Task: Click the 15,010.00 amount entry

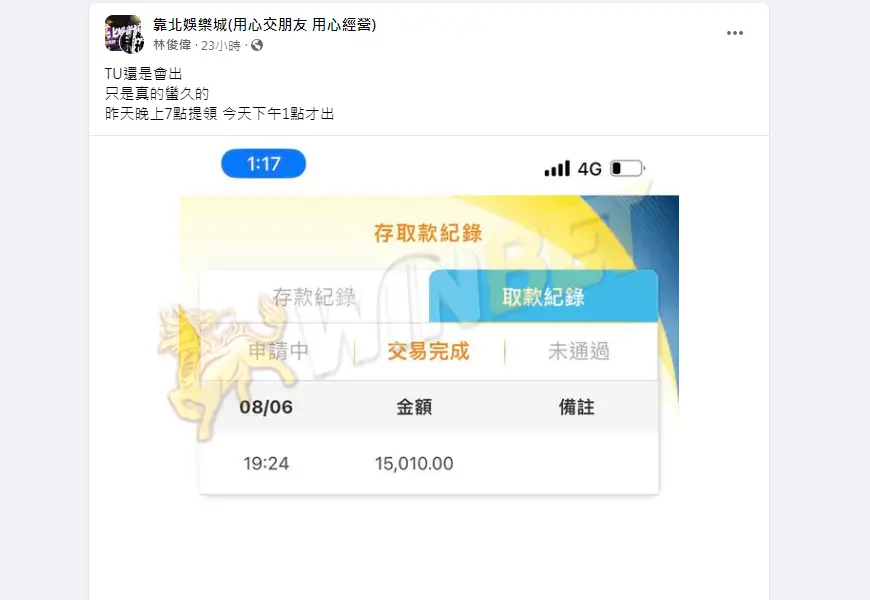Action: tap(414, 463)
